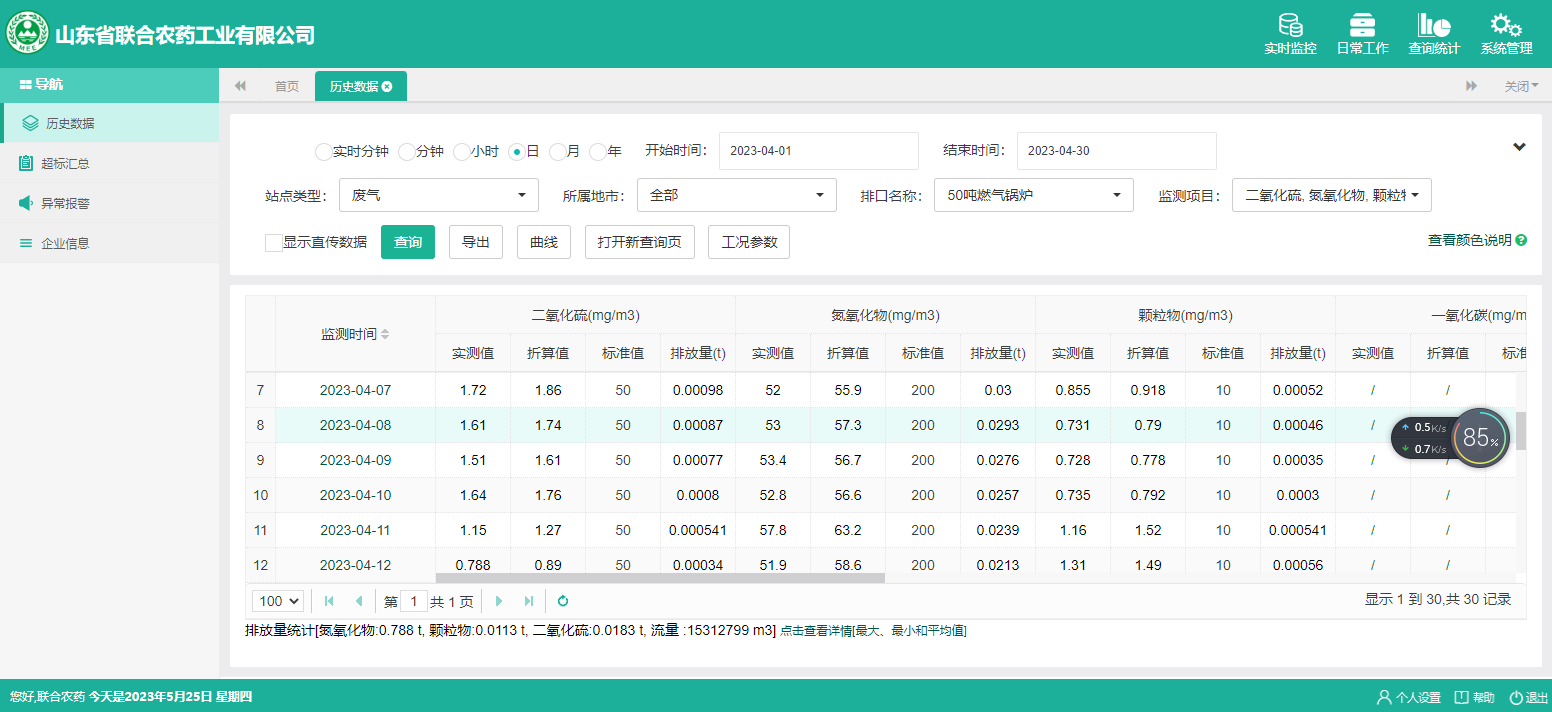
Task: Open 历史数据 in the sidebar
Action: coord(109,123)
